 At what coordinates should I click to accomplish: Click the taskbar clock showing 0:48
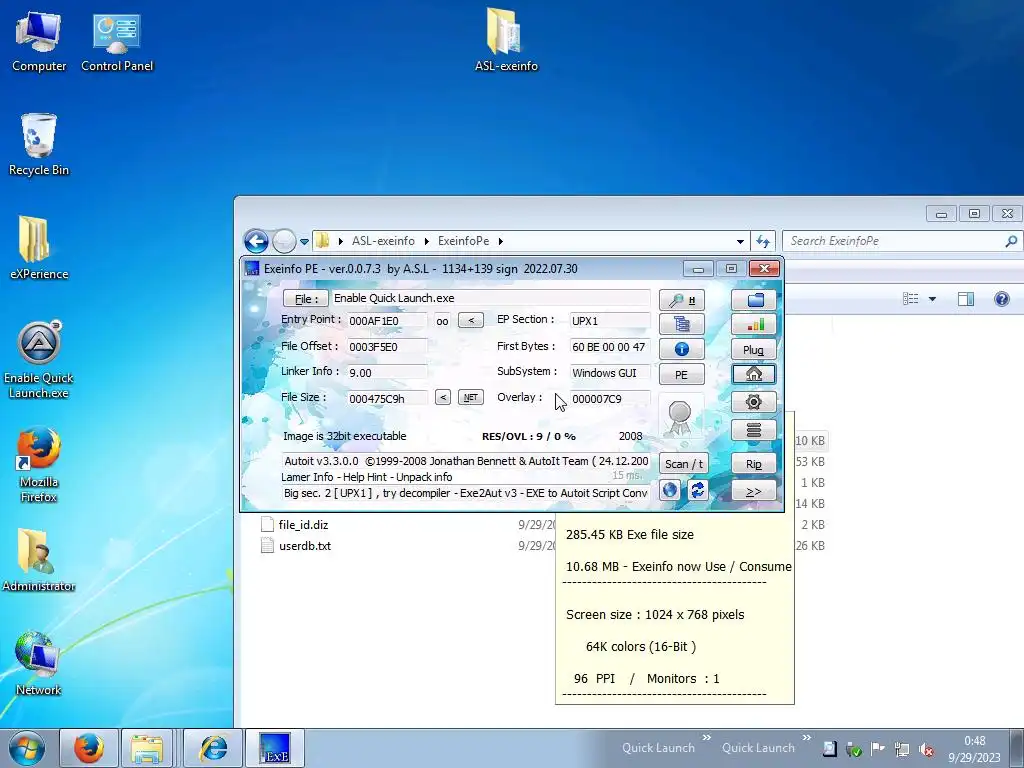tap(974, 748)
